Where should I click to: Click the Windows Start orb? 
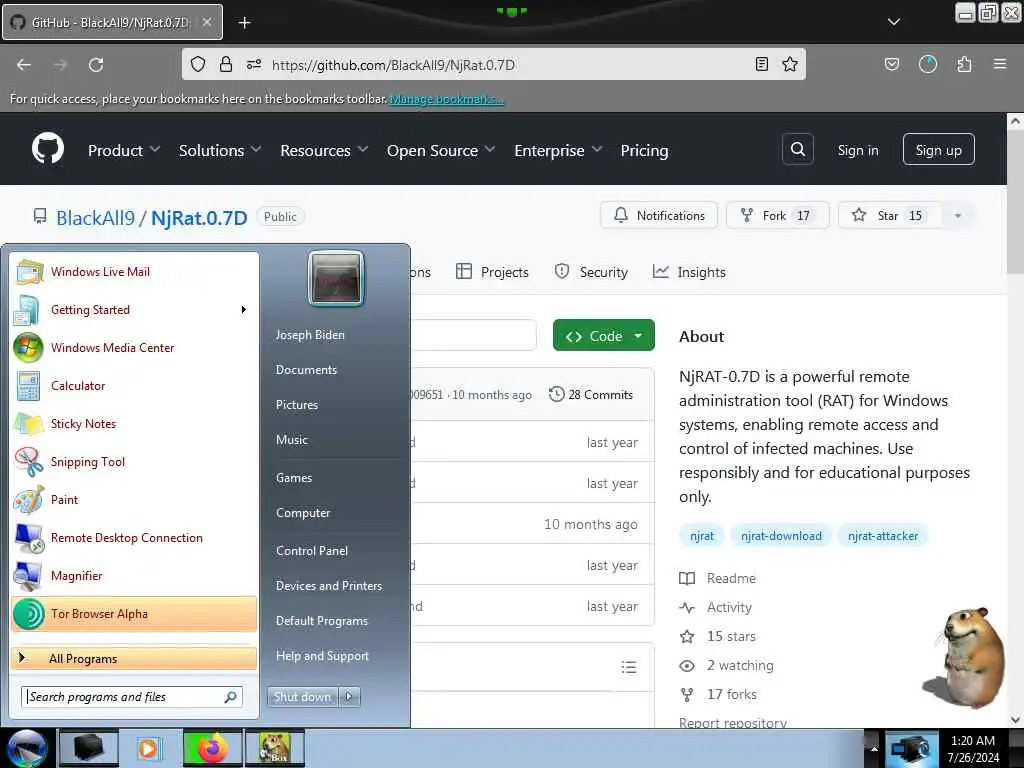(27, 748)
